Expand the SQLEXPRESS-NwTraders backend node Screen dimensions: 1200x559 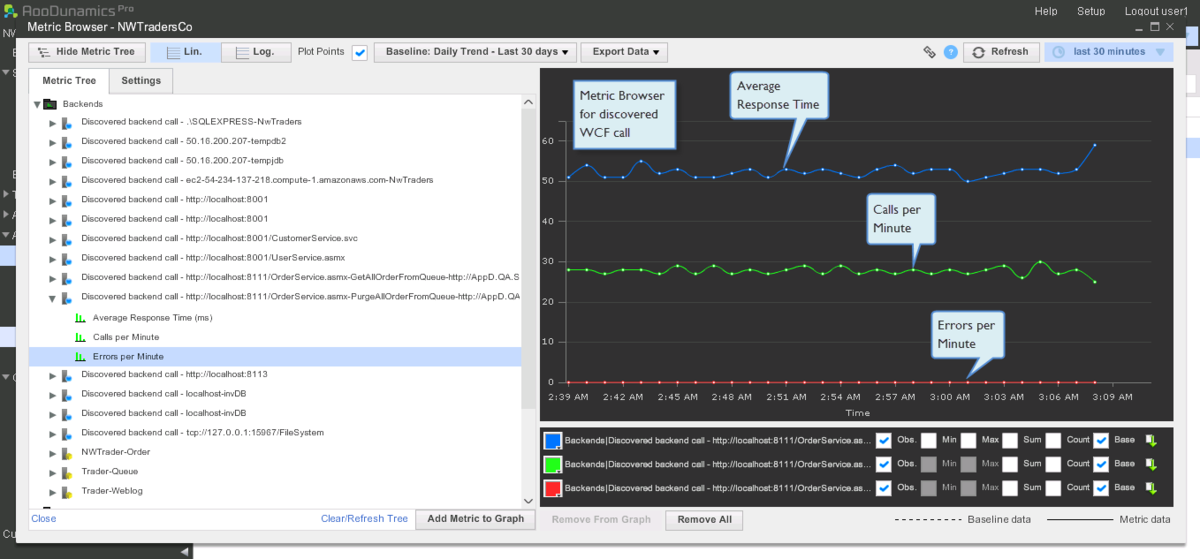pos(53,123)
